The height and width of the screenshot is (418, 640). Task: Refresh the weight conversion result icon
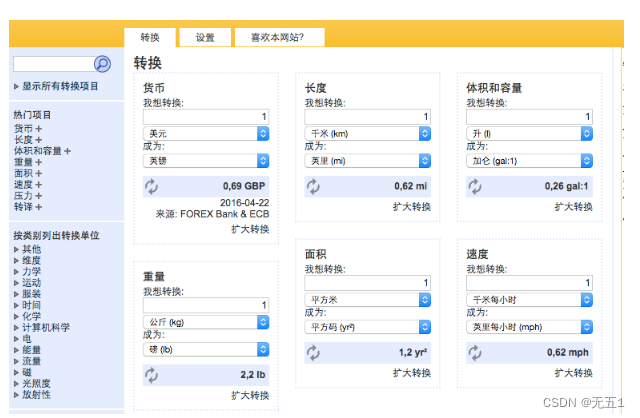pyautogui.click(x=151, y=375)
